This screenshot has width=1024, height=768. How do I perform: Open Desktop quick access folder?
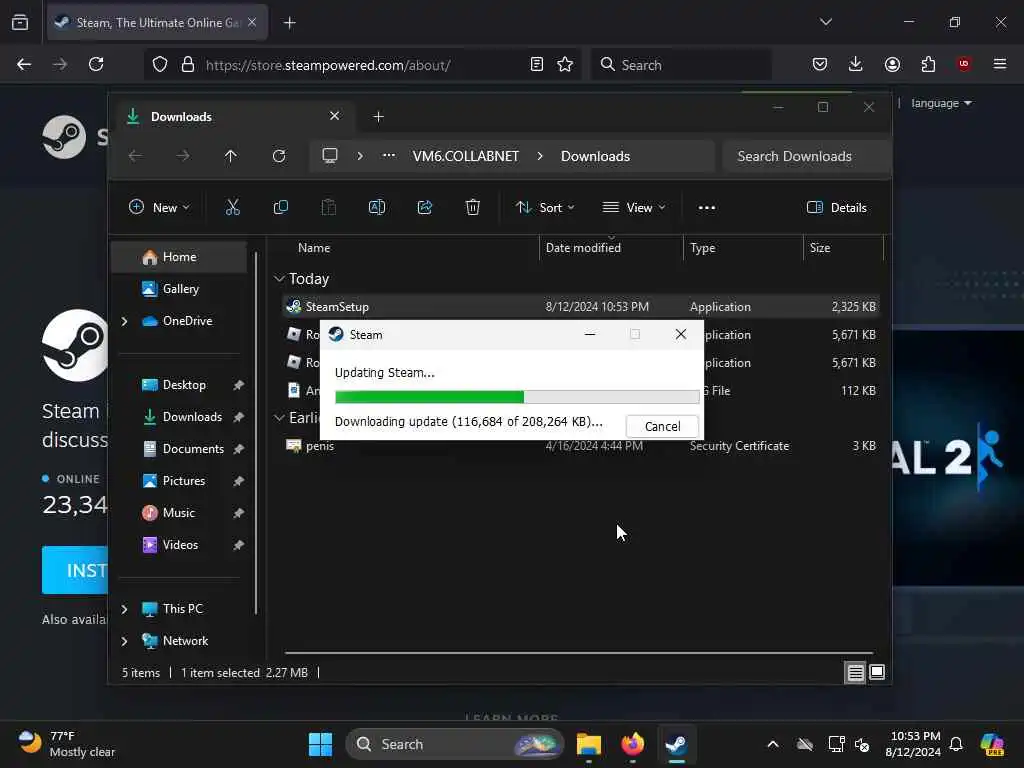183,385
